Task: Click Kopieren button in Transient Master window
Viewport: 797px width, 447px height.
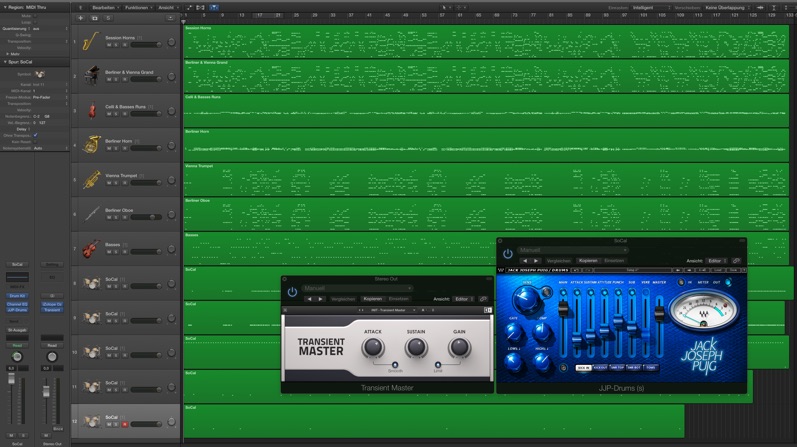Action: pos(373,299)
